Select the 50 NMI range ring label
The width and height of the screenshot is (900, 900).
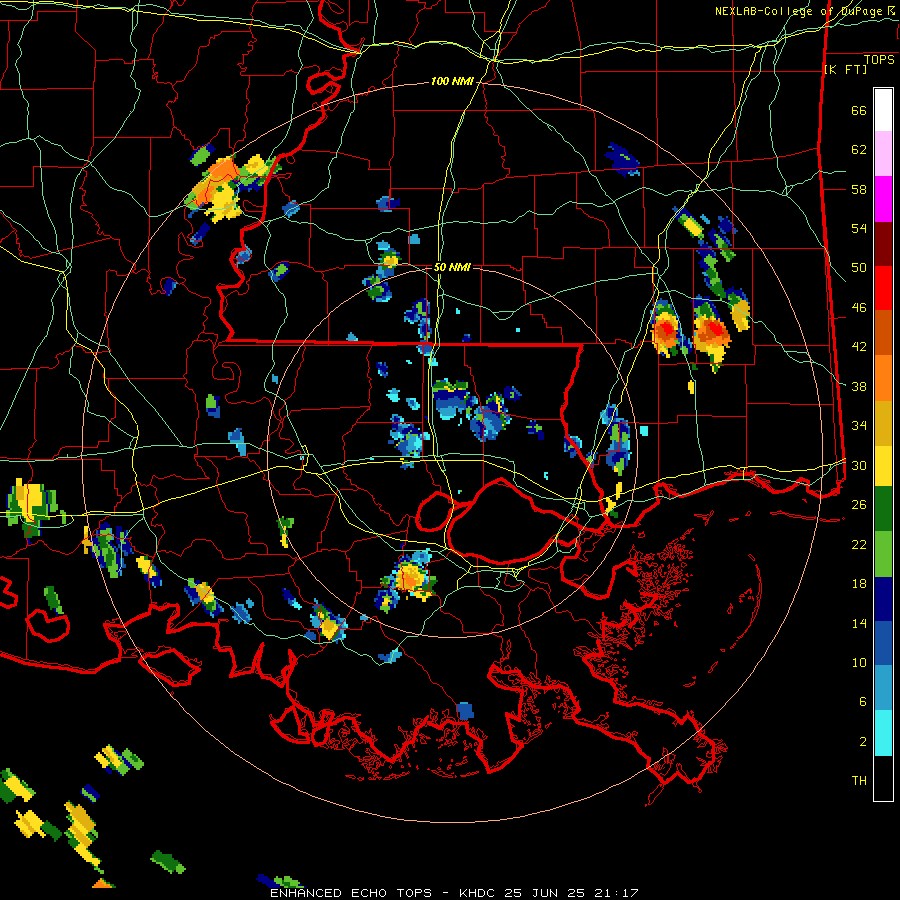[452, 267]
